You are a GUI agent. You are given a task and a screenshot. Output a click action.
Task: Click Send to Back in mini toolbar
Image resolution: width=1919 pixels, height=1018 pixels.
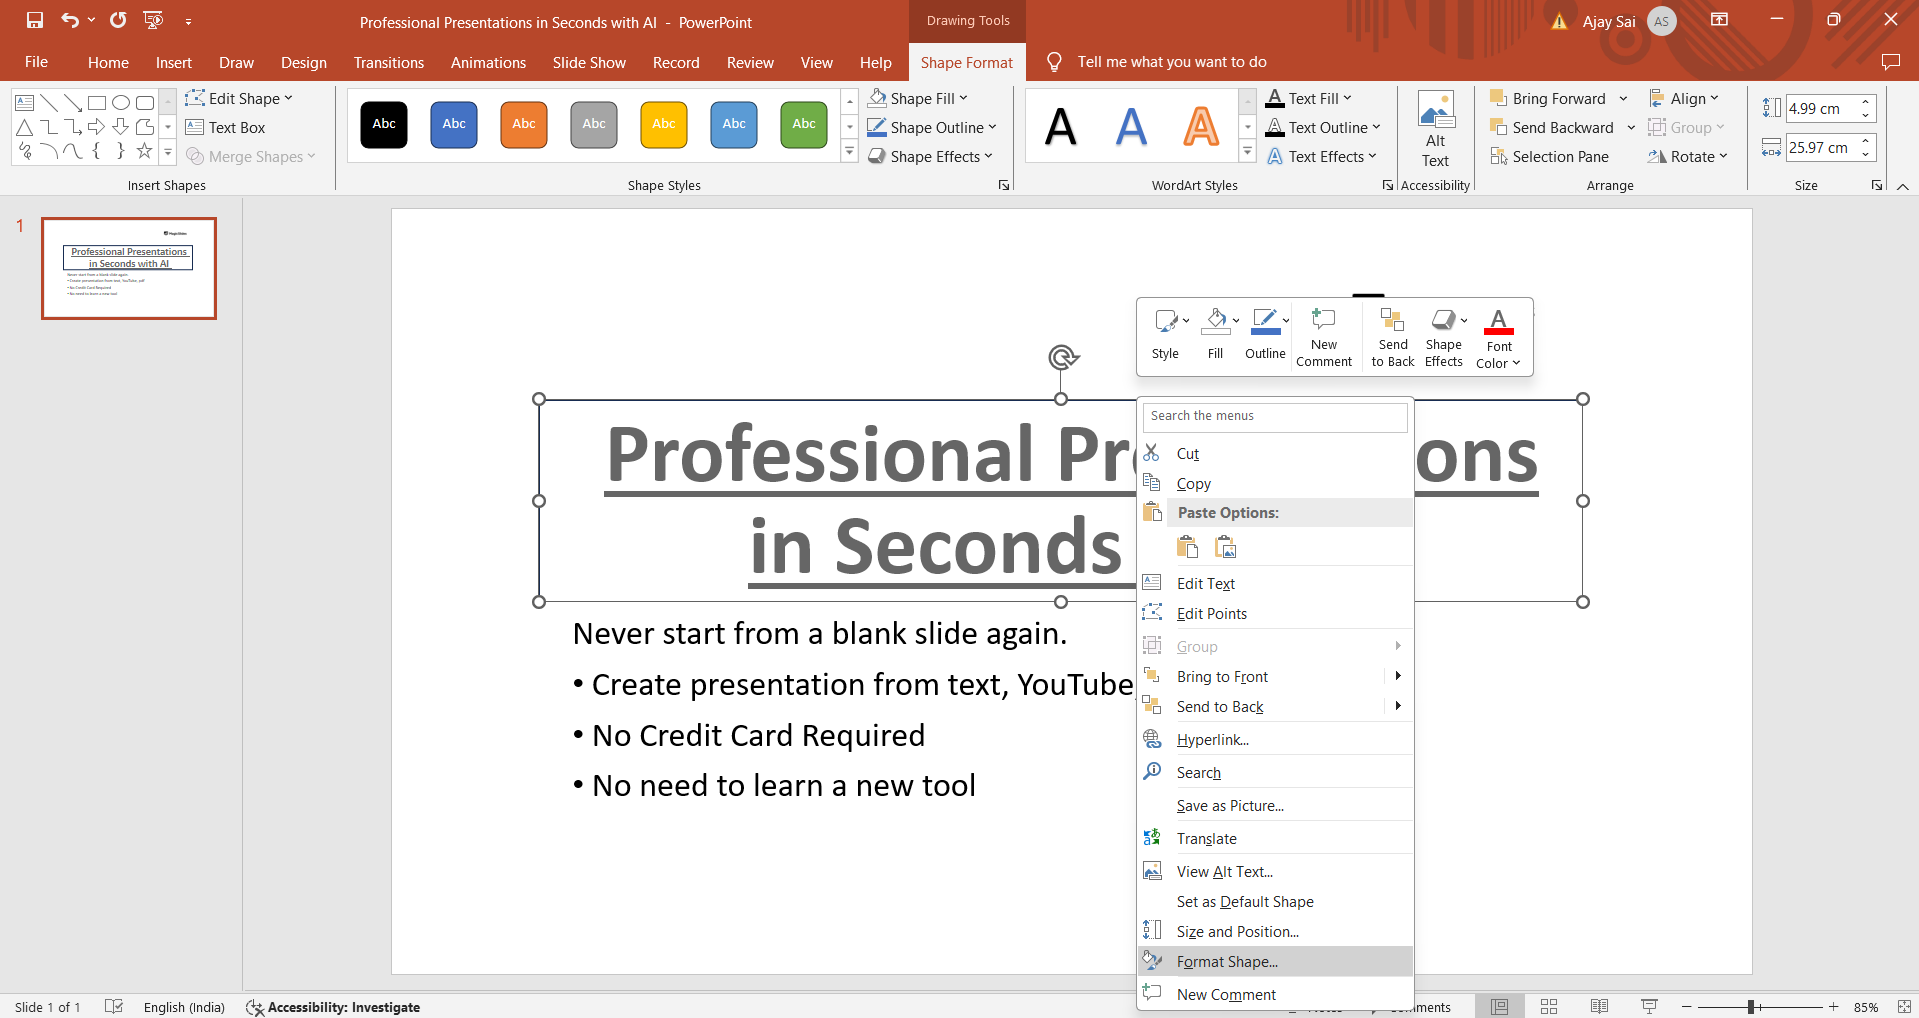[1392, 337]
